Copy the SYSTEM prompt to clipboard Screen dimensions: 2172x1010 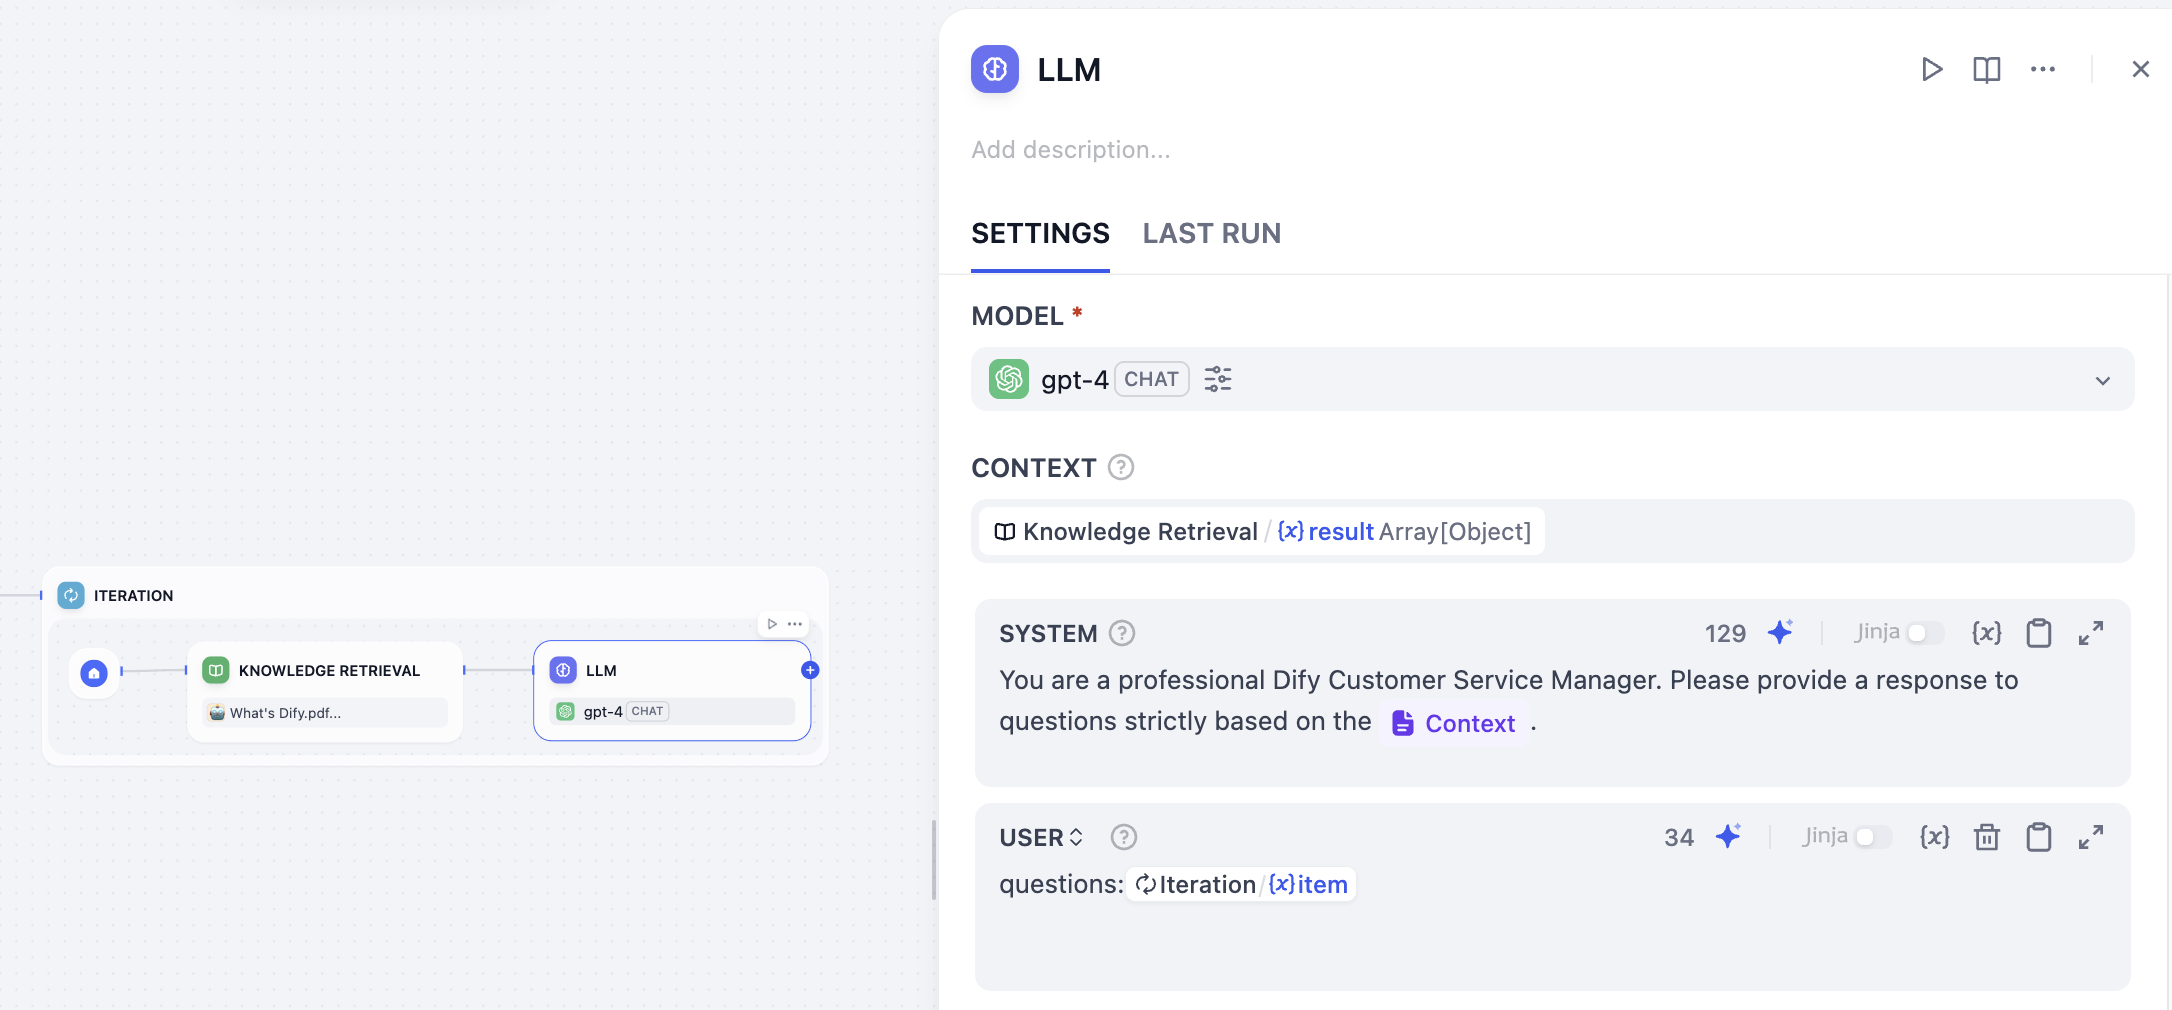point(2038,633)
